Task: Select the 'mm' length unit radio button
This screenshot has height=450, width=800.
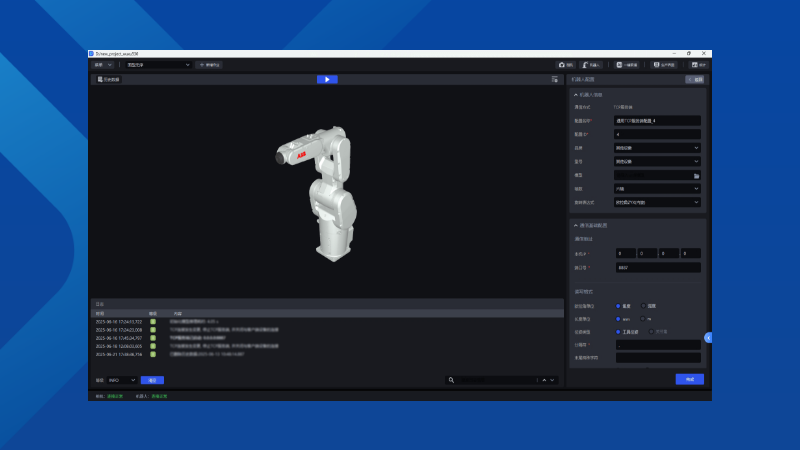Action: (619, 319)
